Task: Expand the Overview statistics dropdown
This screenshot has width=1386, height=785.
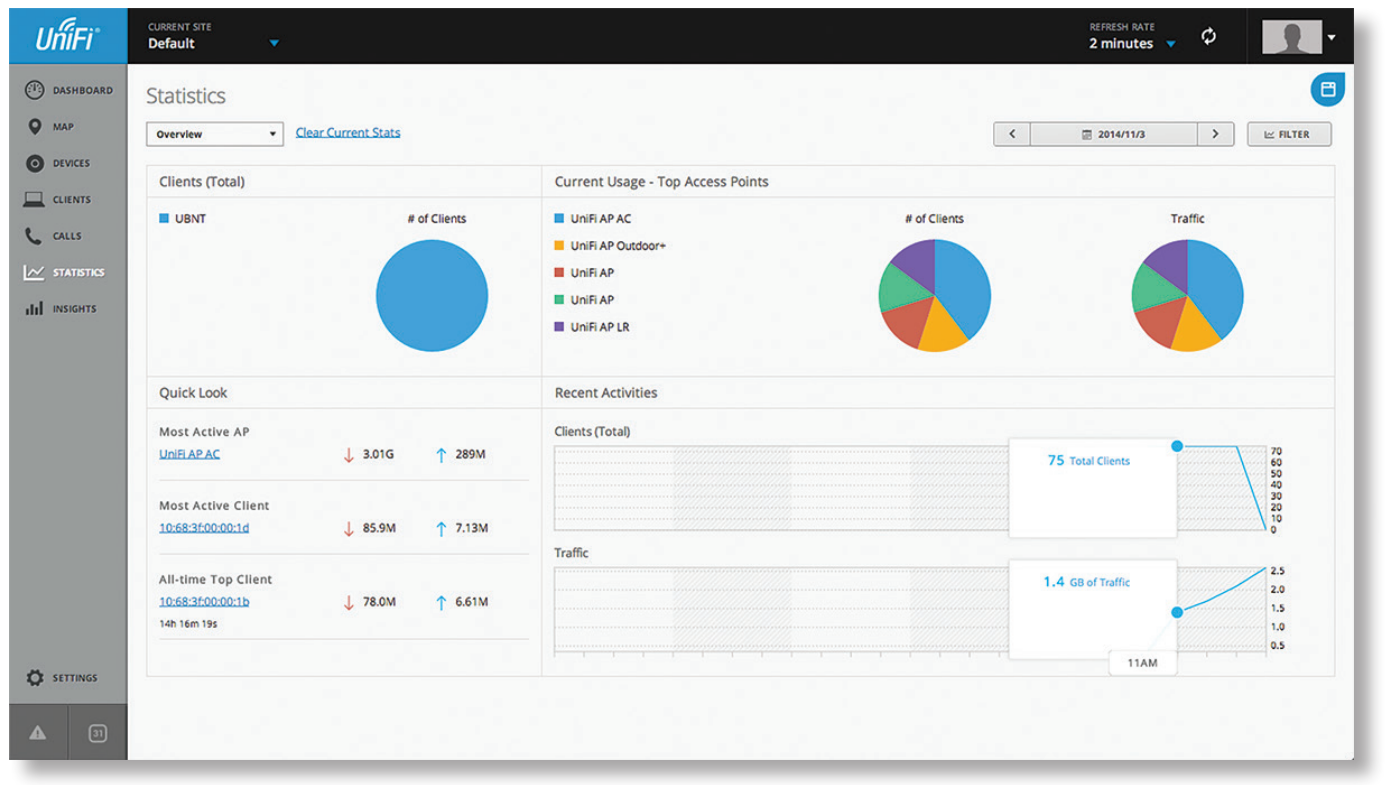Action: pos(214,134)
